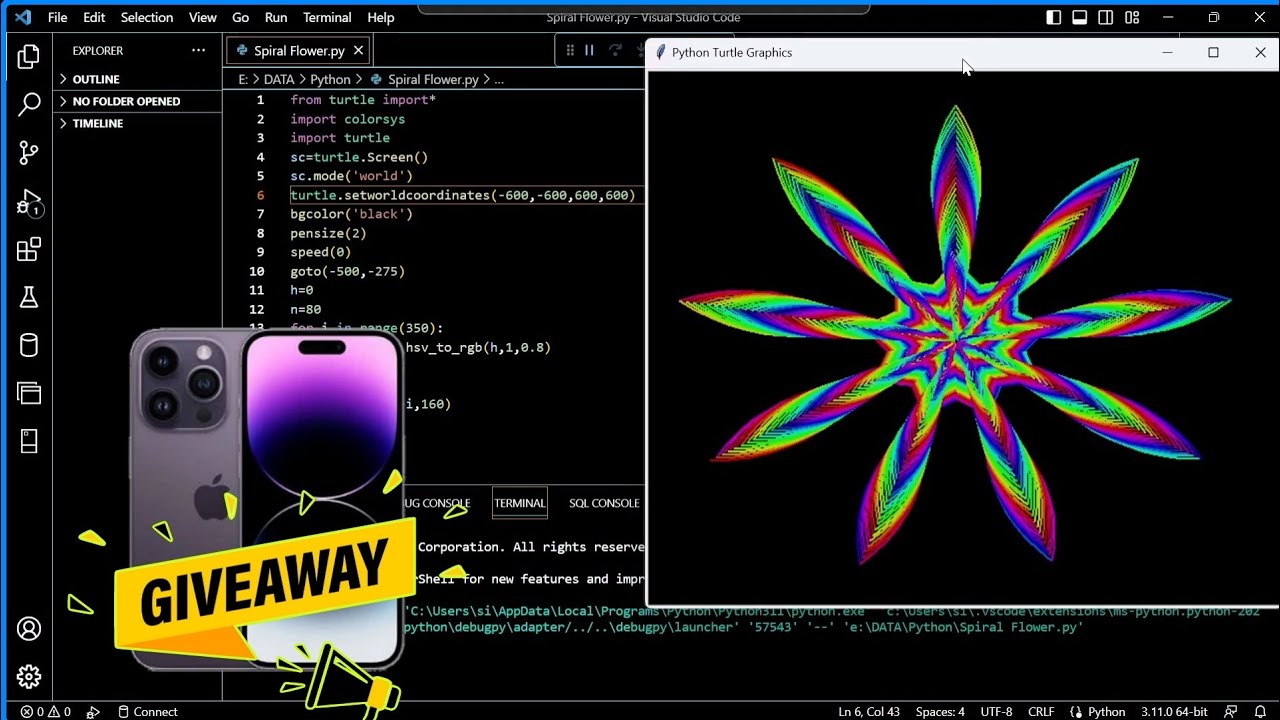This screenshot has height=720, width=1280.
Task: Open the Go menu
Action: click(x=240, y=17)
